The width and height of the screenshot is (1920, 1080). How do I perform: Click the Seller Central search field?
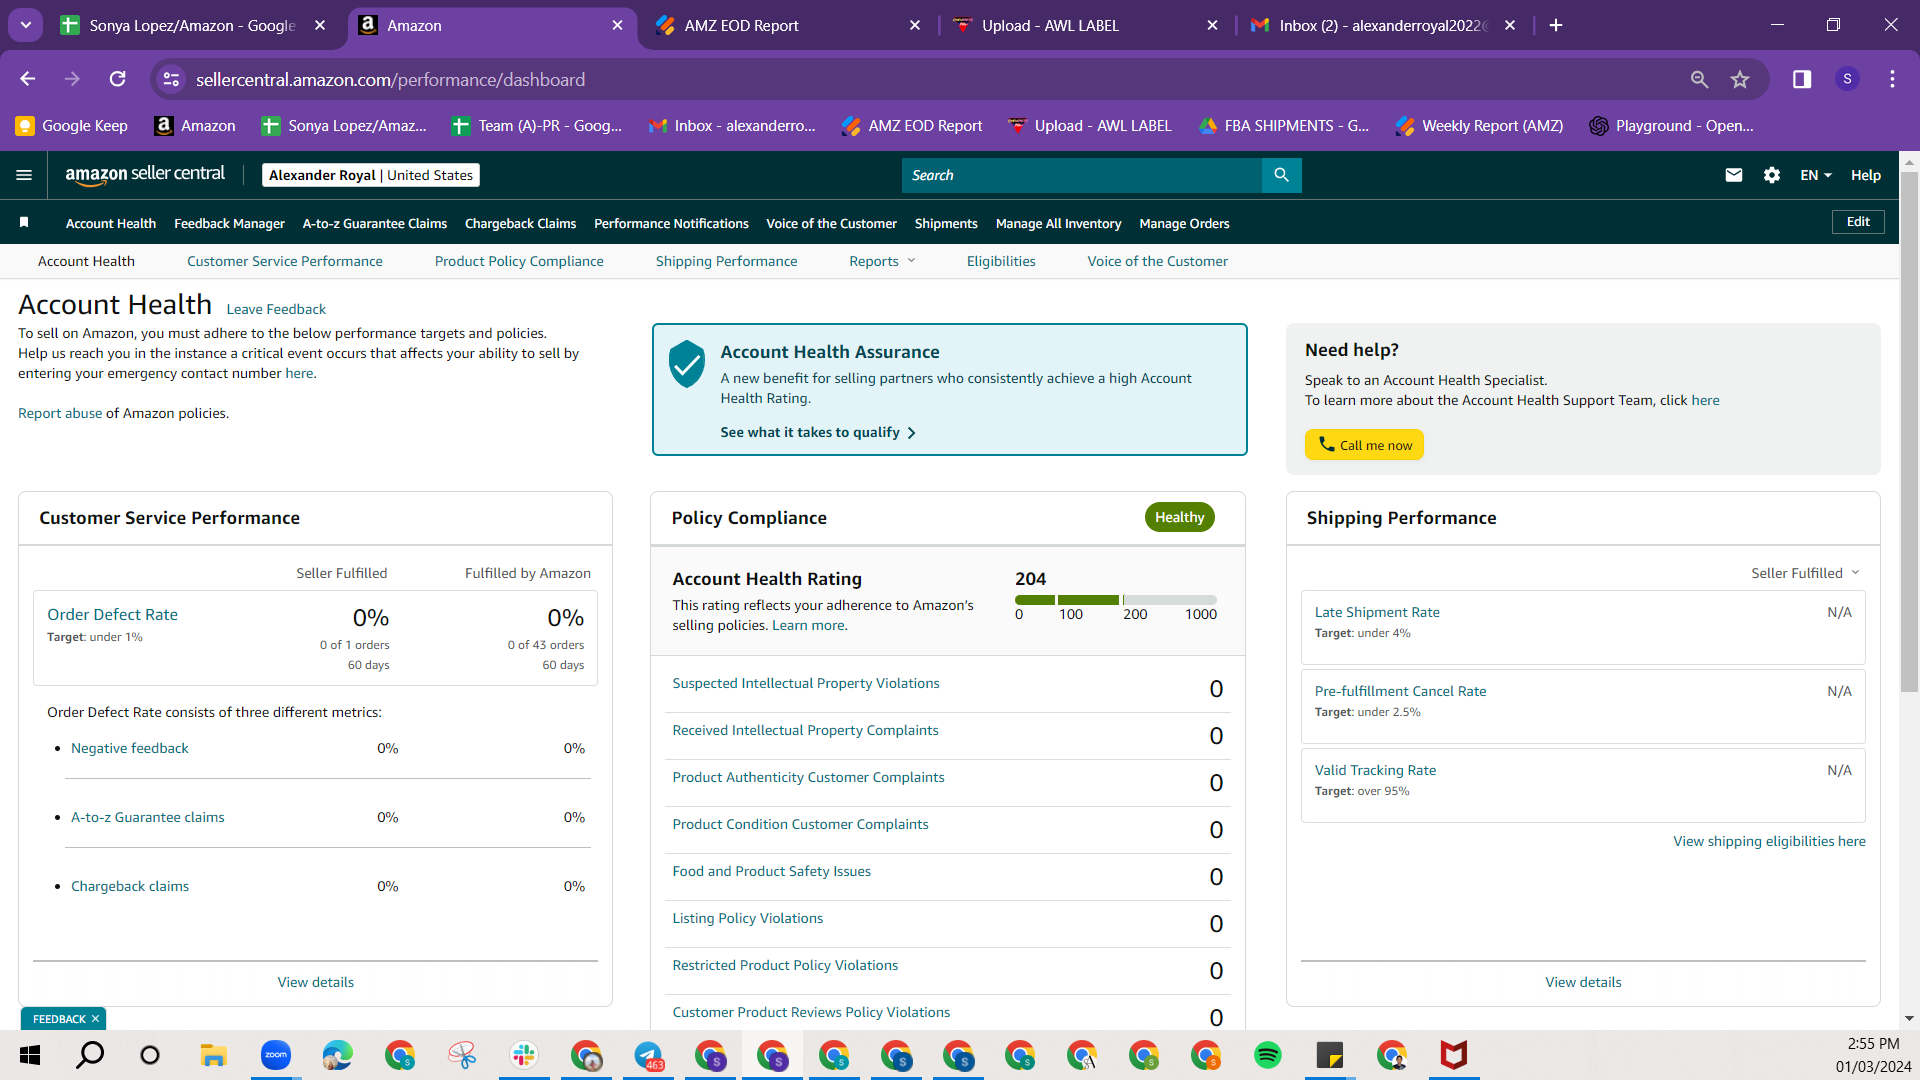pyautogui.click(x=1082, y=175)
